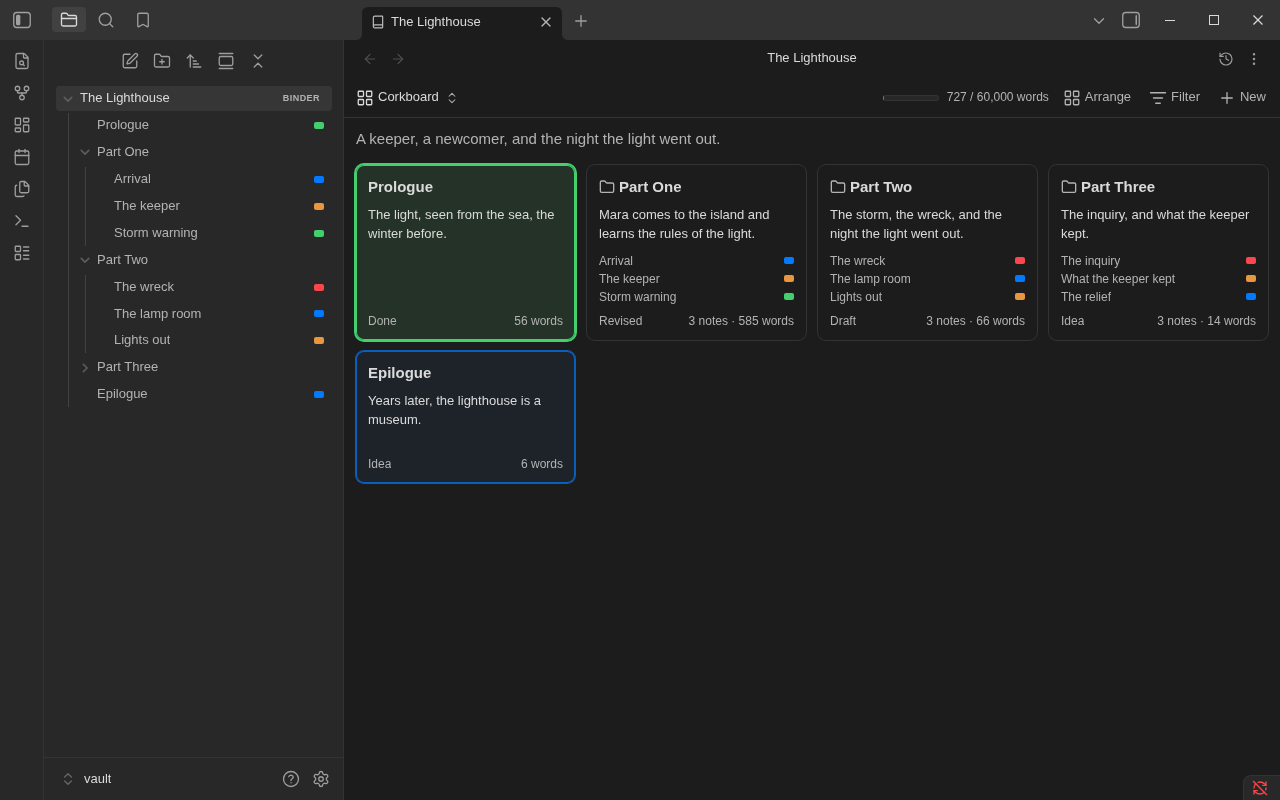Expand the Part Three folder

[x=85, y=368]
